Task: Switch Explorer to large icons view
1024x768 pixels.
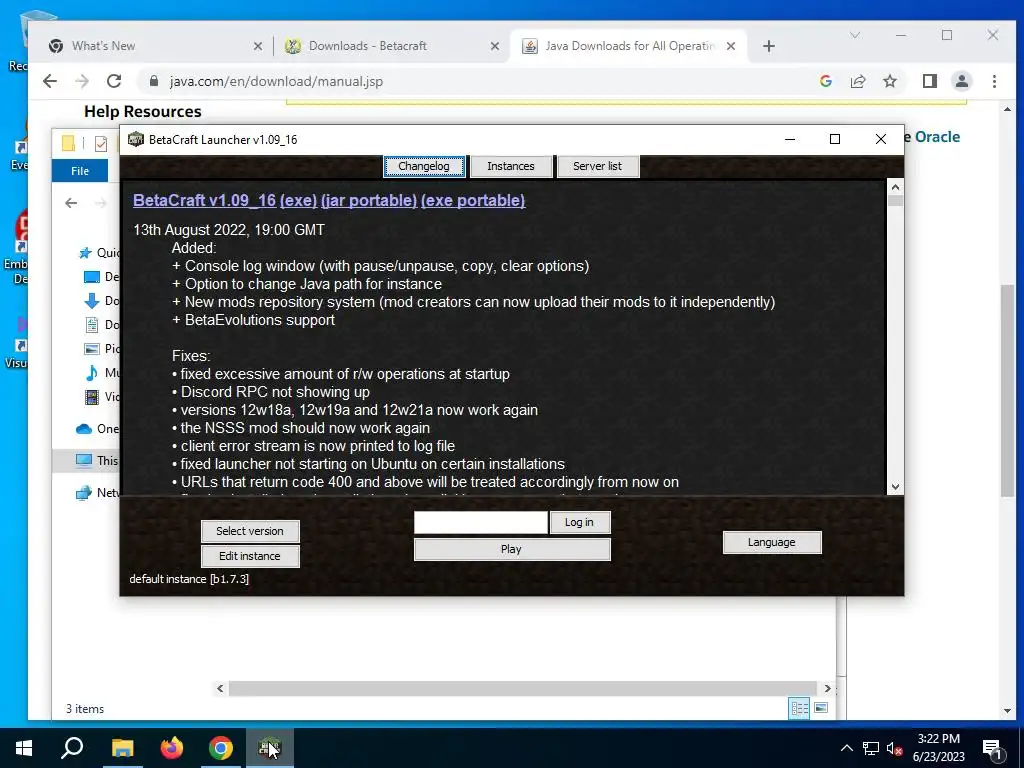Action: pos(821,708)
